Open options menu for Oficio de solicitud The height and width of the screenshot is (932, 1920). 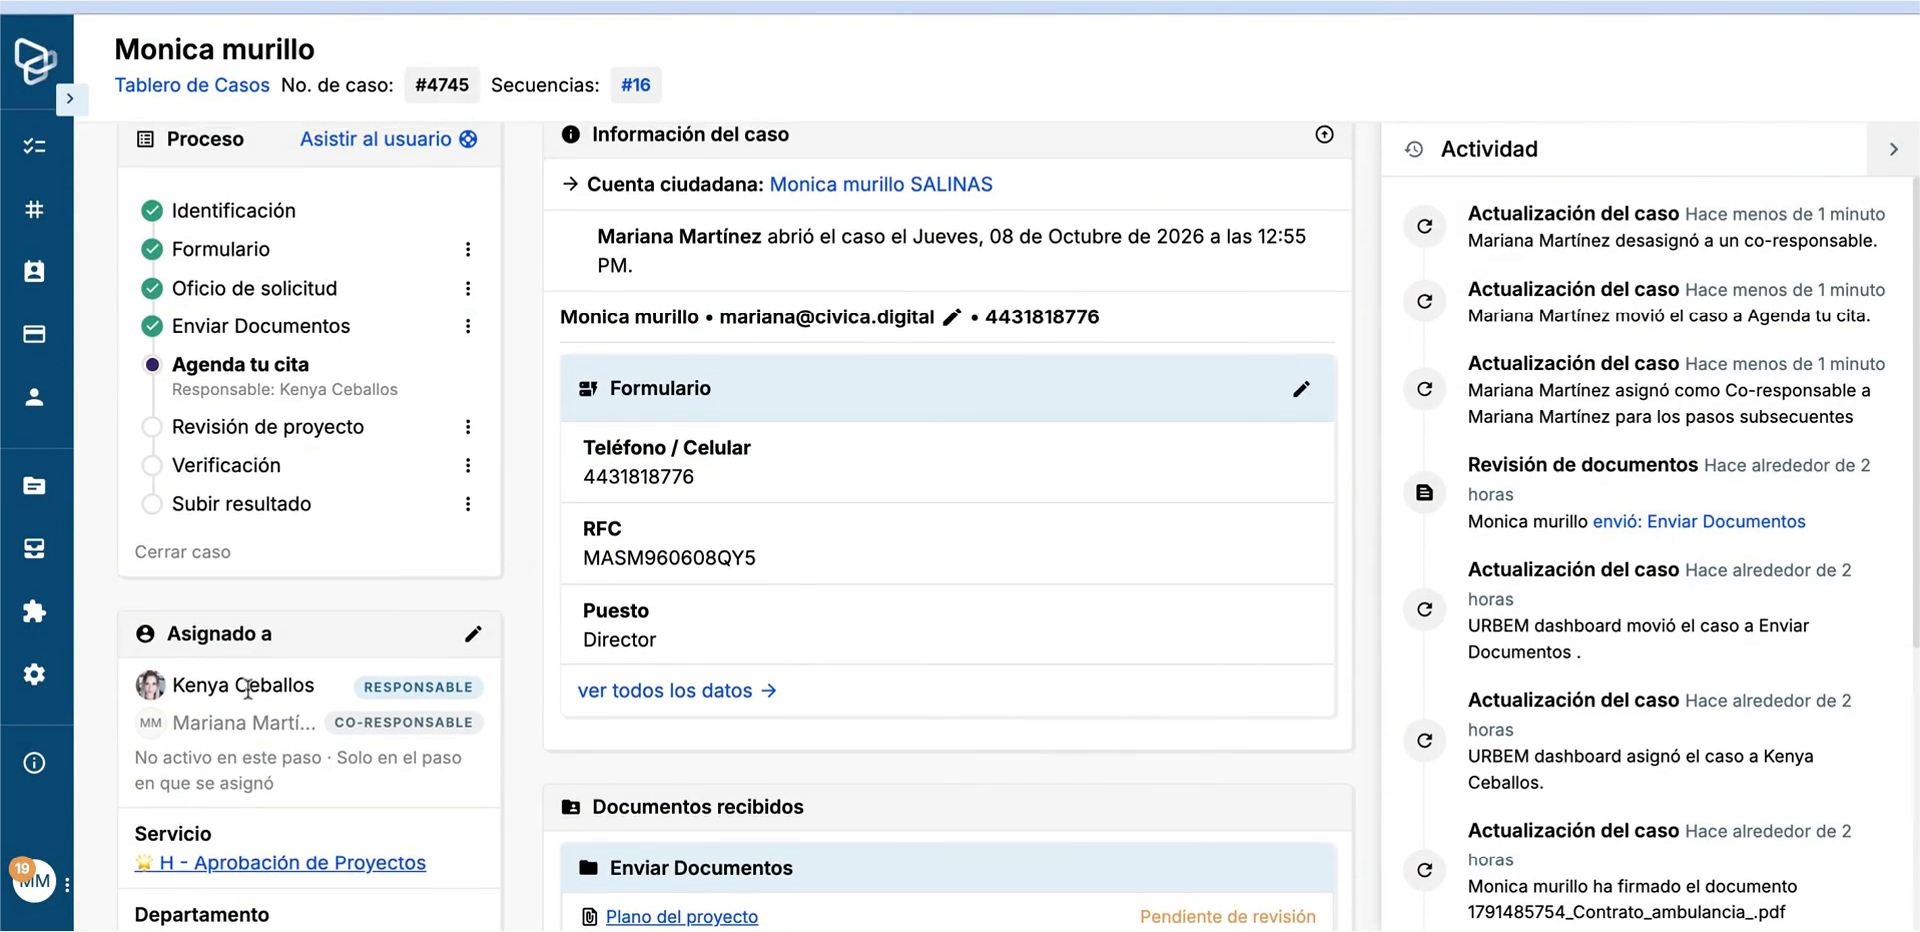[468, 288]
